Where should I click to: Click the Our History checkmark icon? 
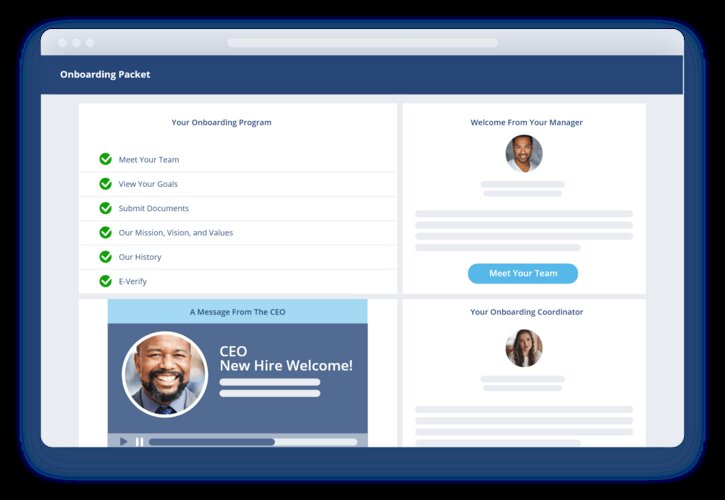pyautogui.click(x=105, y=257)
